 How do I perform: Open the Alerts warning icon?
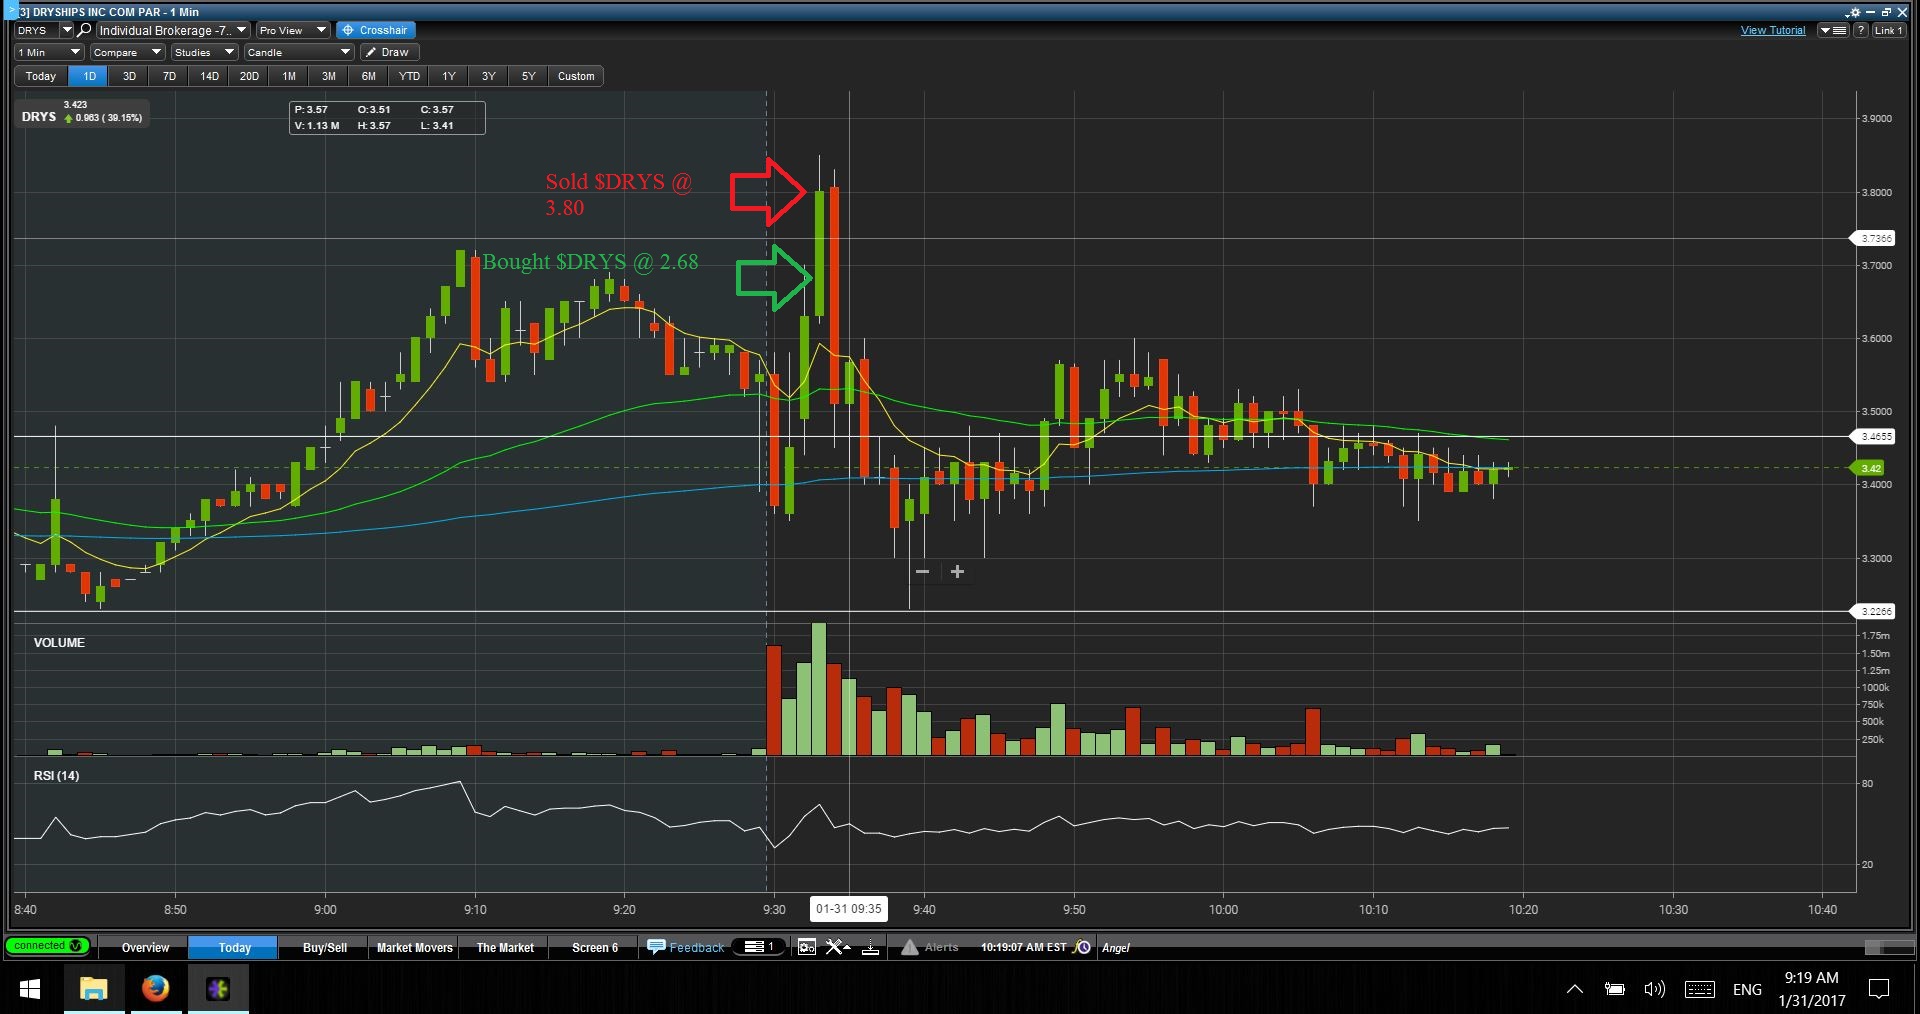pos(910,948)
